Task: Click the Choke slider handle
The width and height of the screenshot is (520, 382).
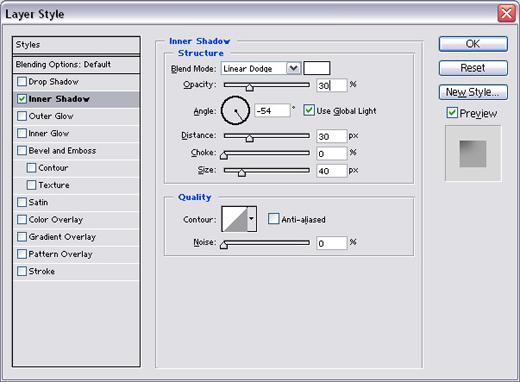Action: coord(224,155)
